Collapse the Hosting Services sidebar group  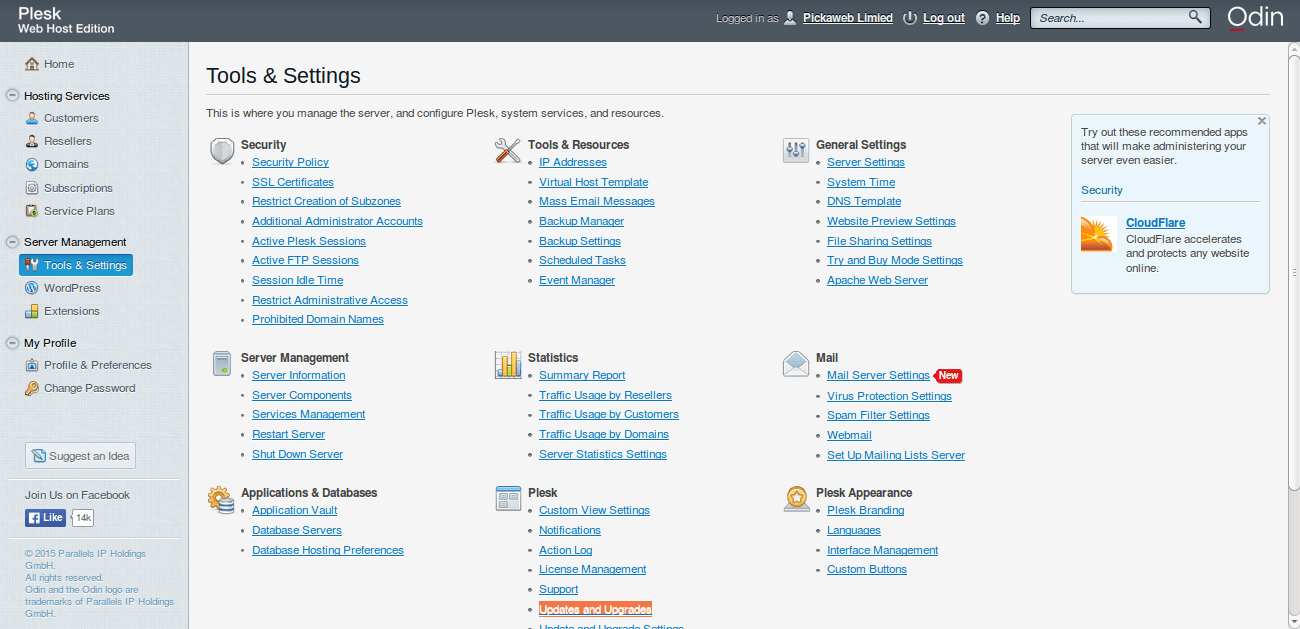(x=13, y=96)
